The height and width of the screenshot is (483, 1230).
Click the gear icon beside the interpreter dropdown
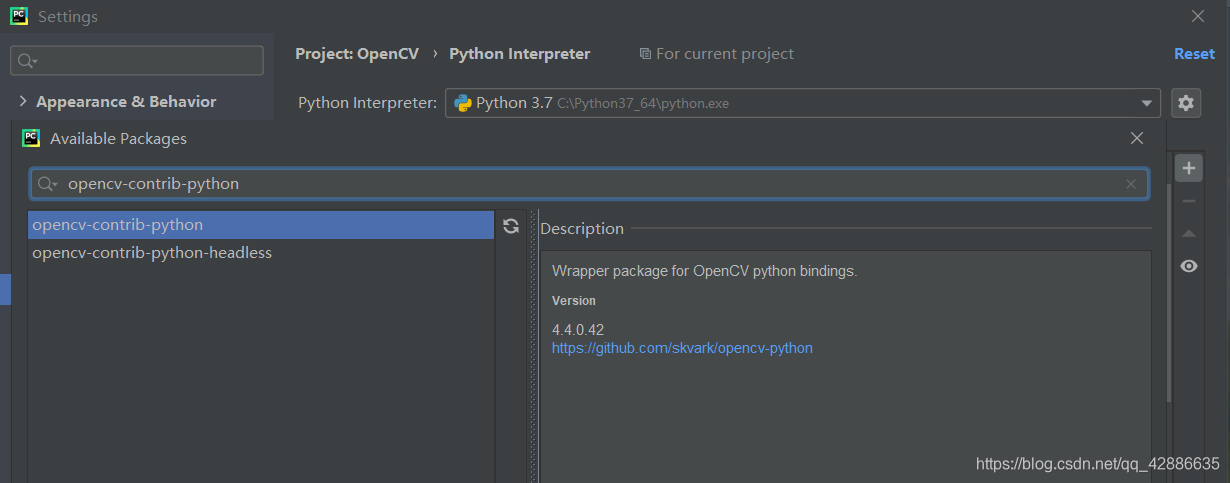(x=1186, y=103)
